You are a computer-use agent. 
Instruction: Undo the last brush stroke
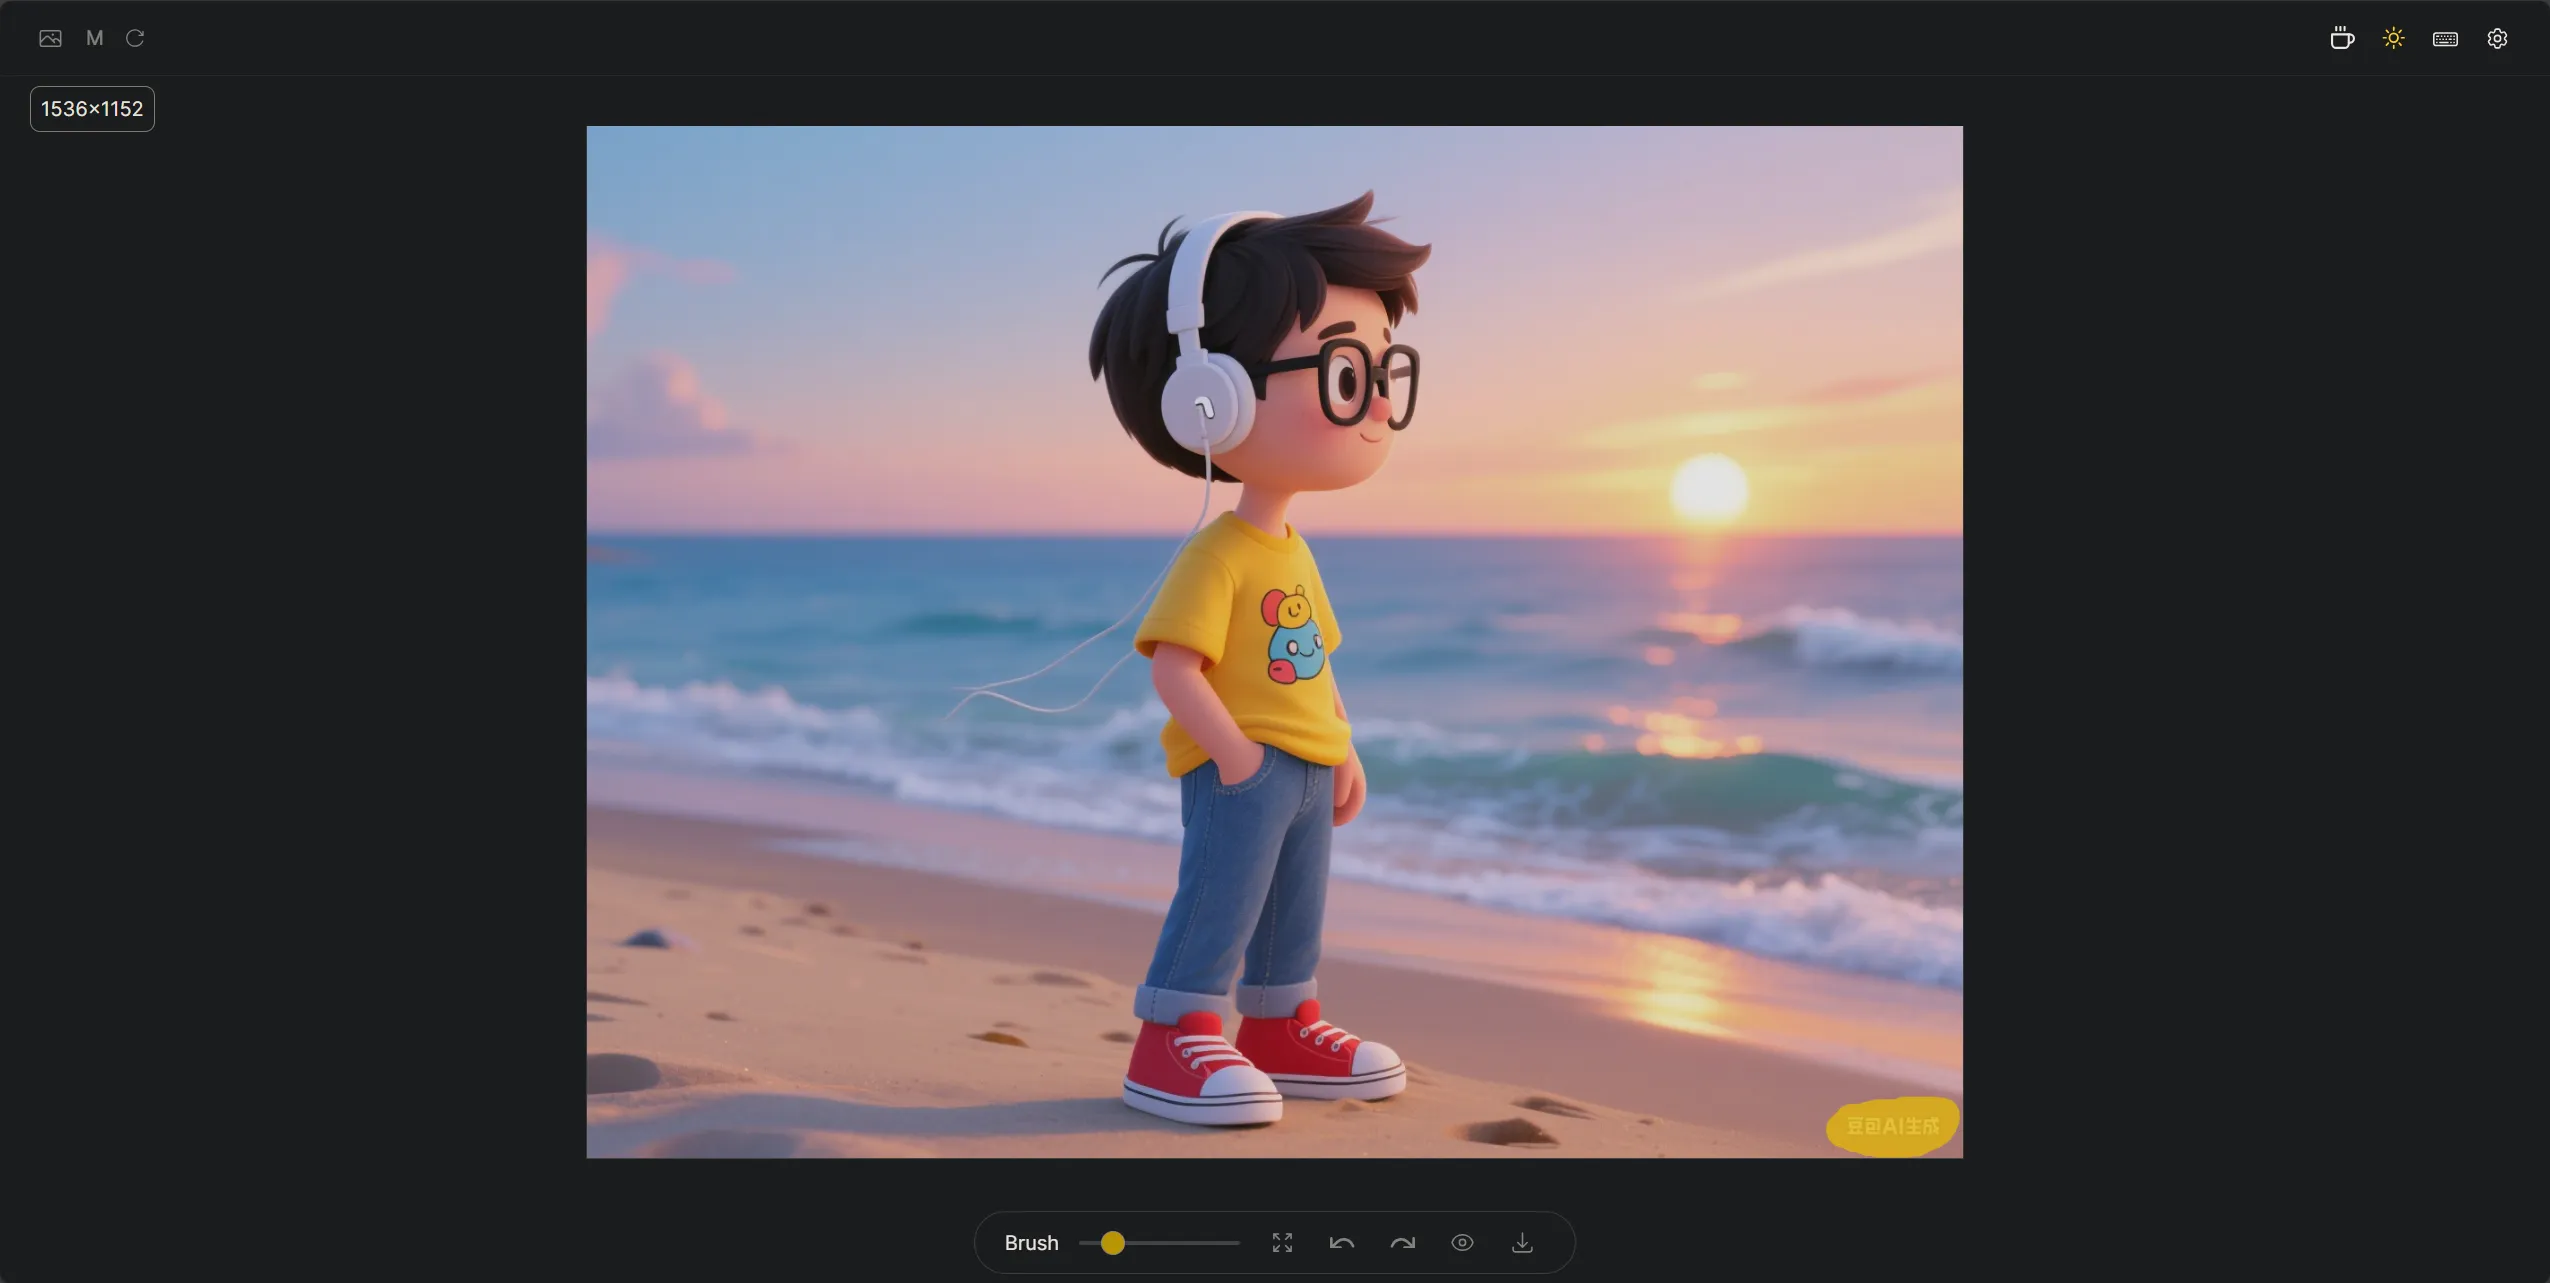(x=1342, y=1243)
